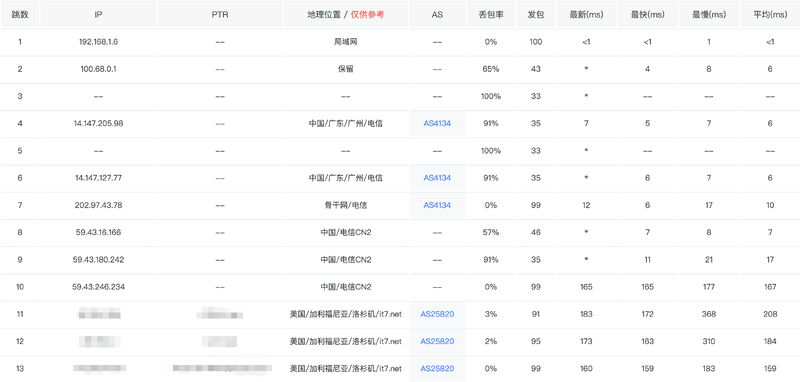Viewport: 800px width, 382px height.
Task: Click the 3% packet loss value
Action: (491, 314)
